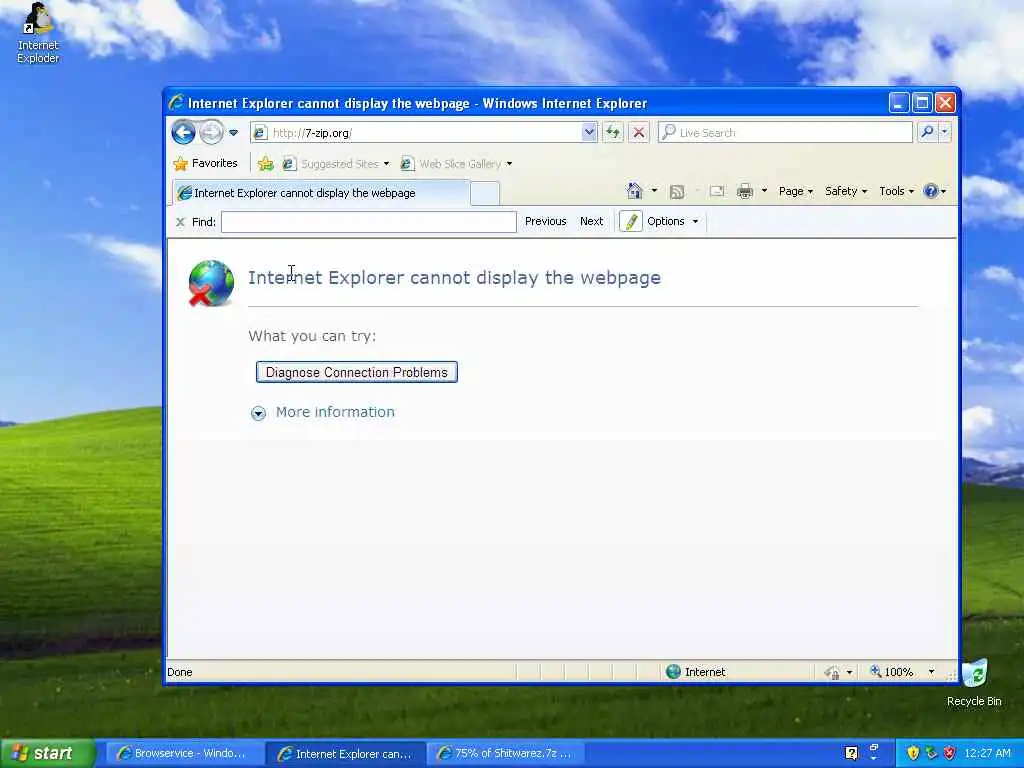Click into the Live Search box
The image size is (1024, 768).
(x=785, y=133)
